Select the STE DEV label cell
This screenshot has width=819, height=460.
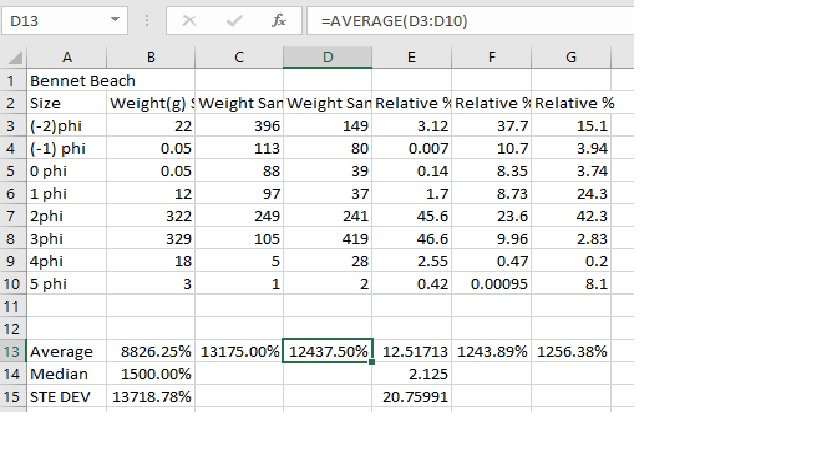(67, 397)
